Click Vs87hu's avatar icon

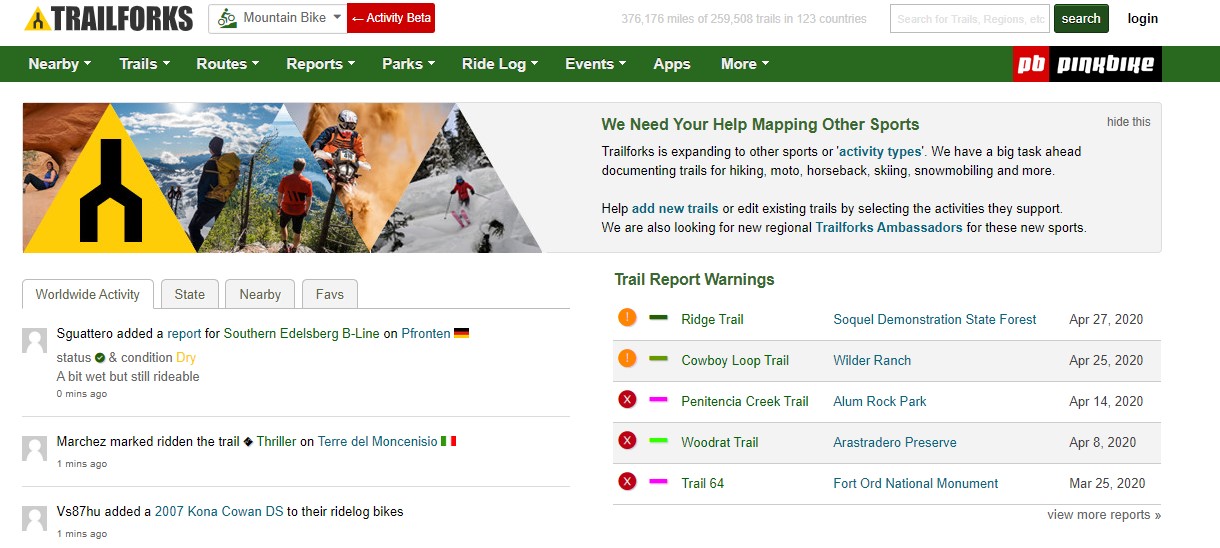[x=34, y=518]
